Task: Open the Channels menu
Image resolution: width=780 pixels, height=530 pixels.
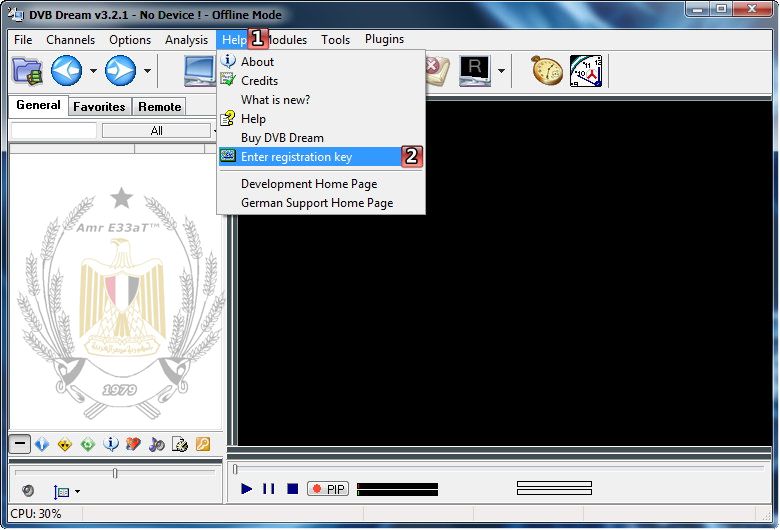Action: 70,40
